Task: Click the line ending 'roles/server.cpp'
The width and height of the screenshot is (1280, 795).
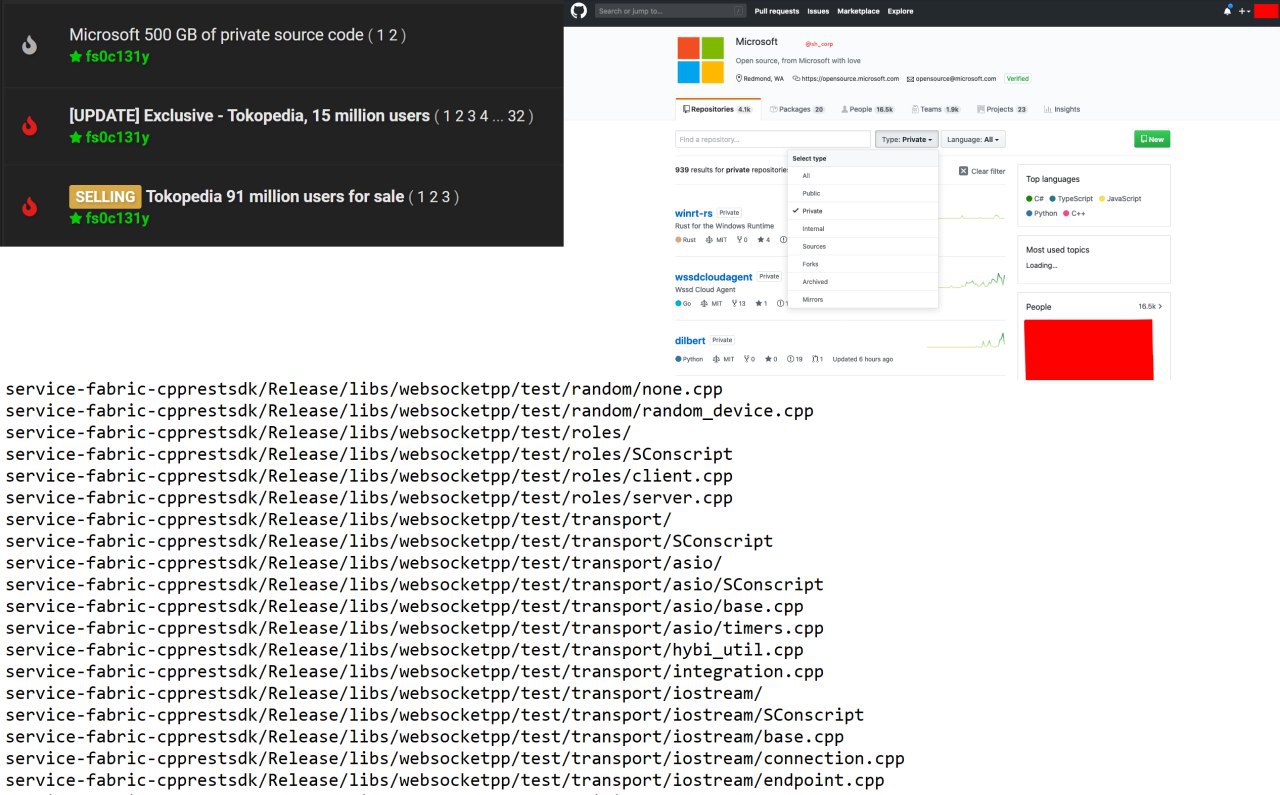Action: click(369, 497)
